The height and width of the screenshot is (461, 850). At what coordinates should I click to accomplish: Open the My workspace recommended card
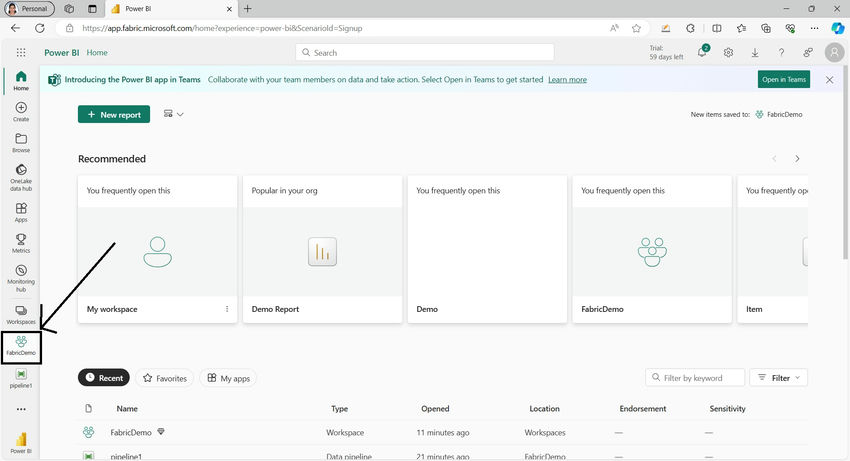coord(157,249)
